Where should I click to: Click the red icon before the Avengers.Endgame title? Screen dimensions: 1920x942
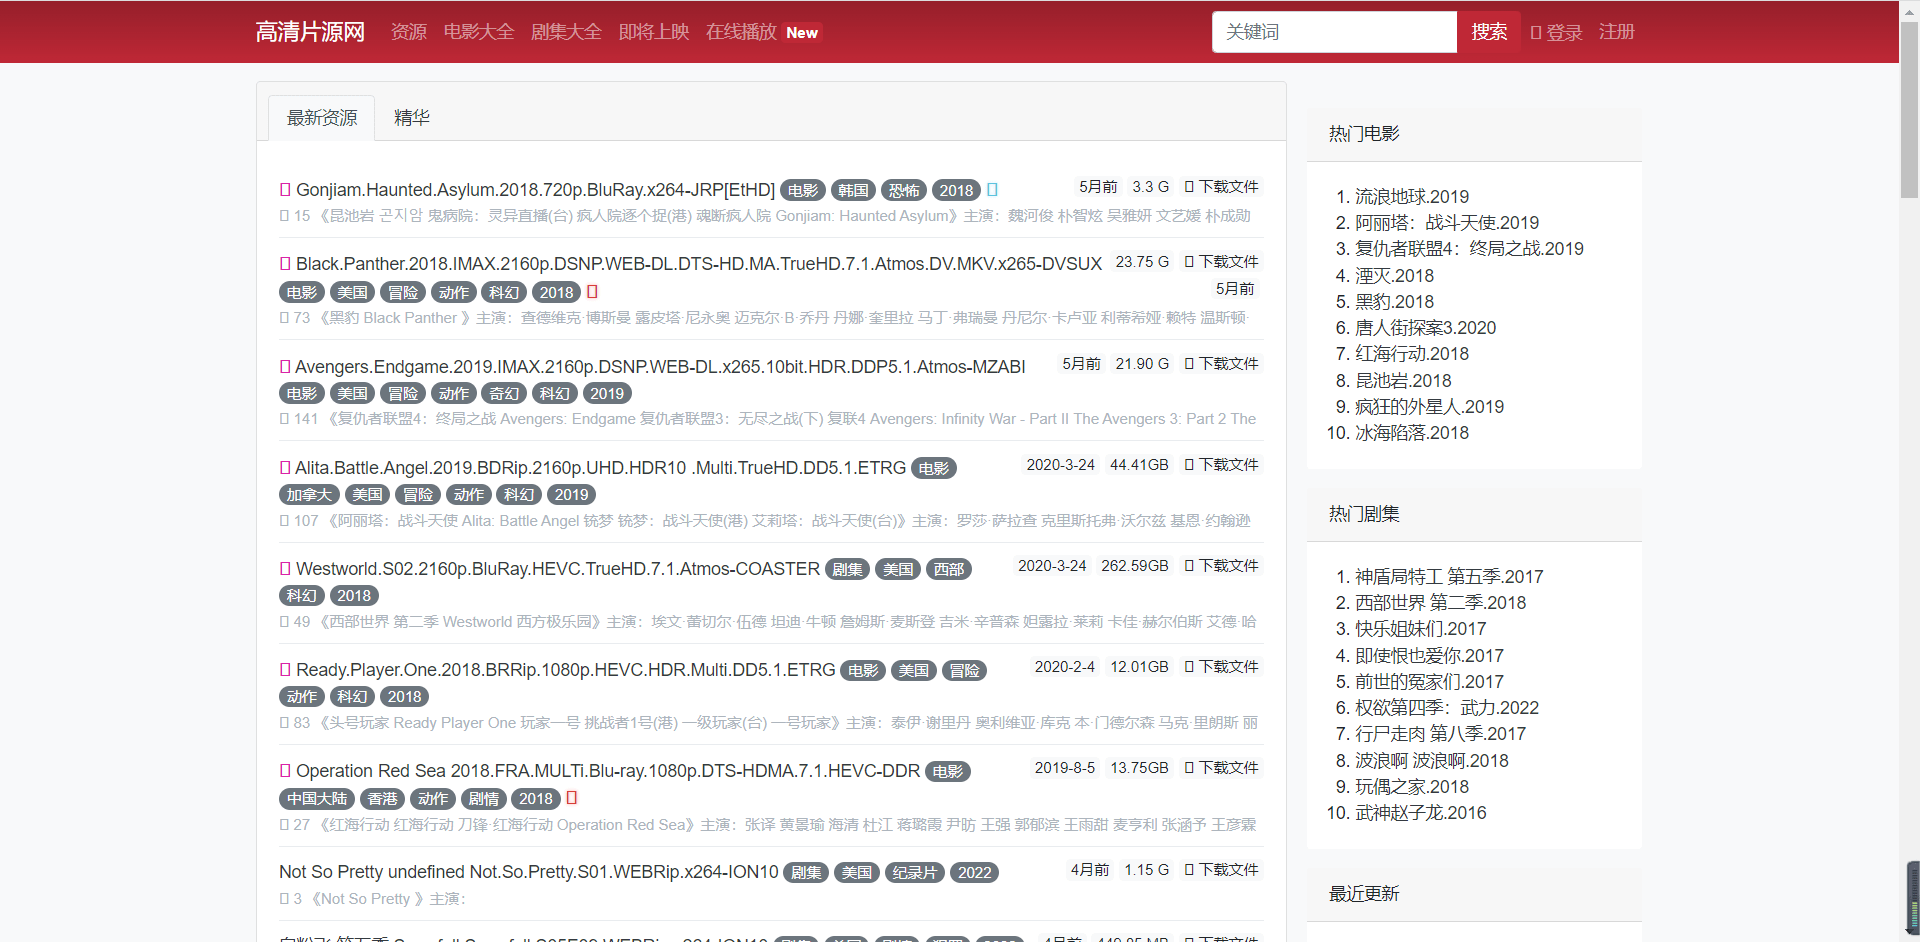pyautogui.click(x=285, y=366)
